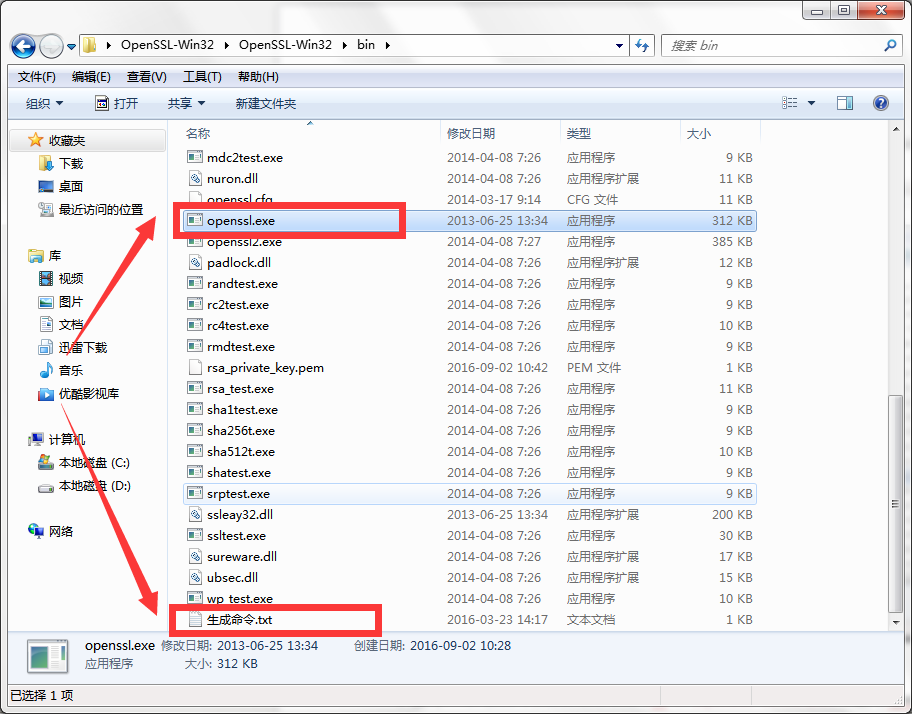Open the 下载 favorites folder
The height and width of the screenshot is (714, 912).
[x=70, y=164]
